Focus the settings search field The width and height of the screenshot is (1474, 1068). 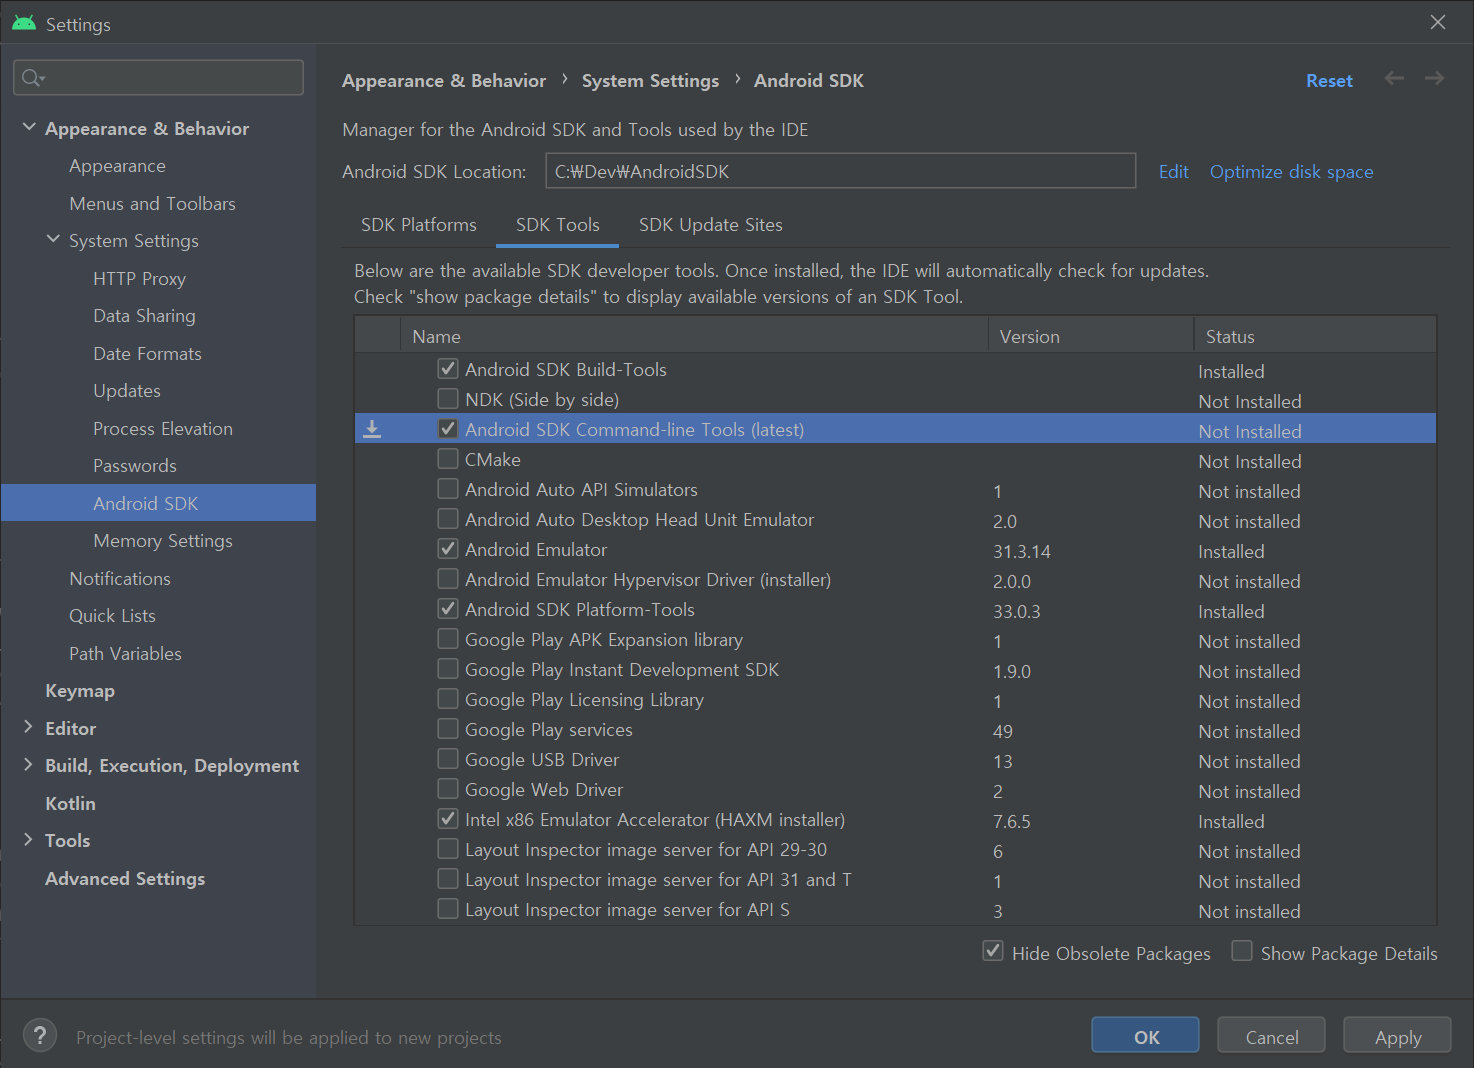click(x=158, y=78)
